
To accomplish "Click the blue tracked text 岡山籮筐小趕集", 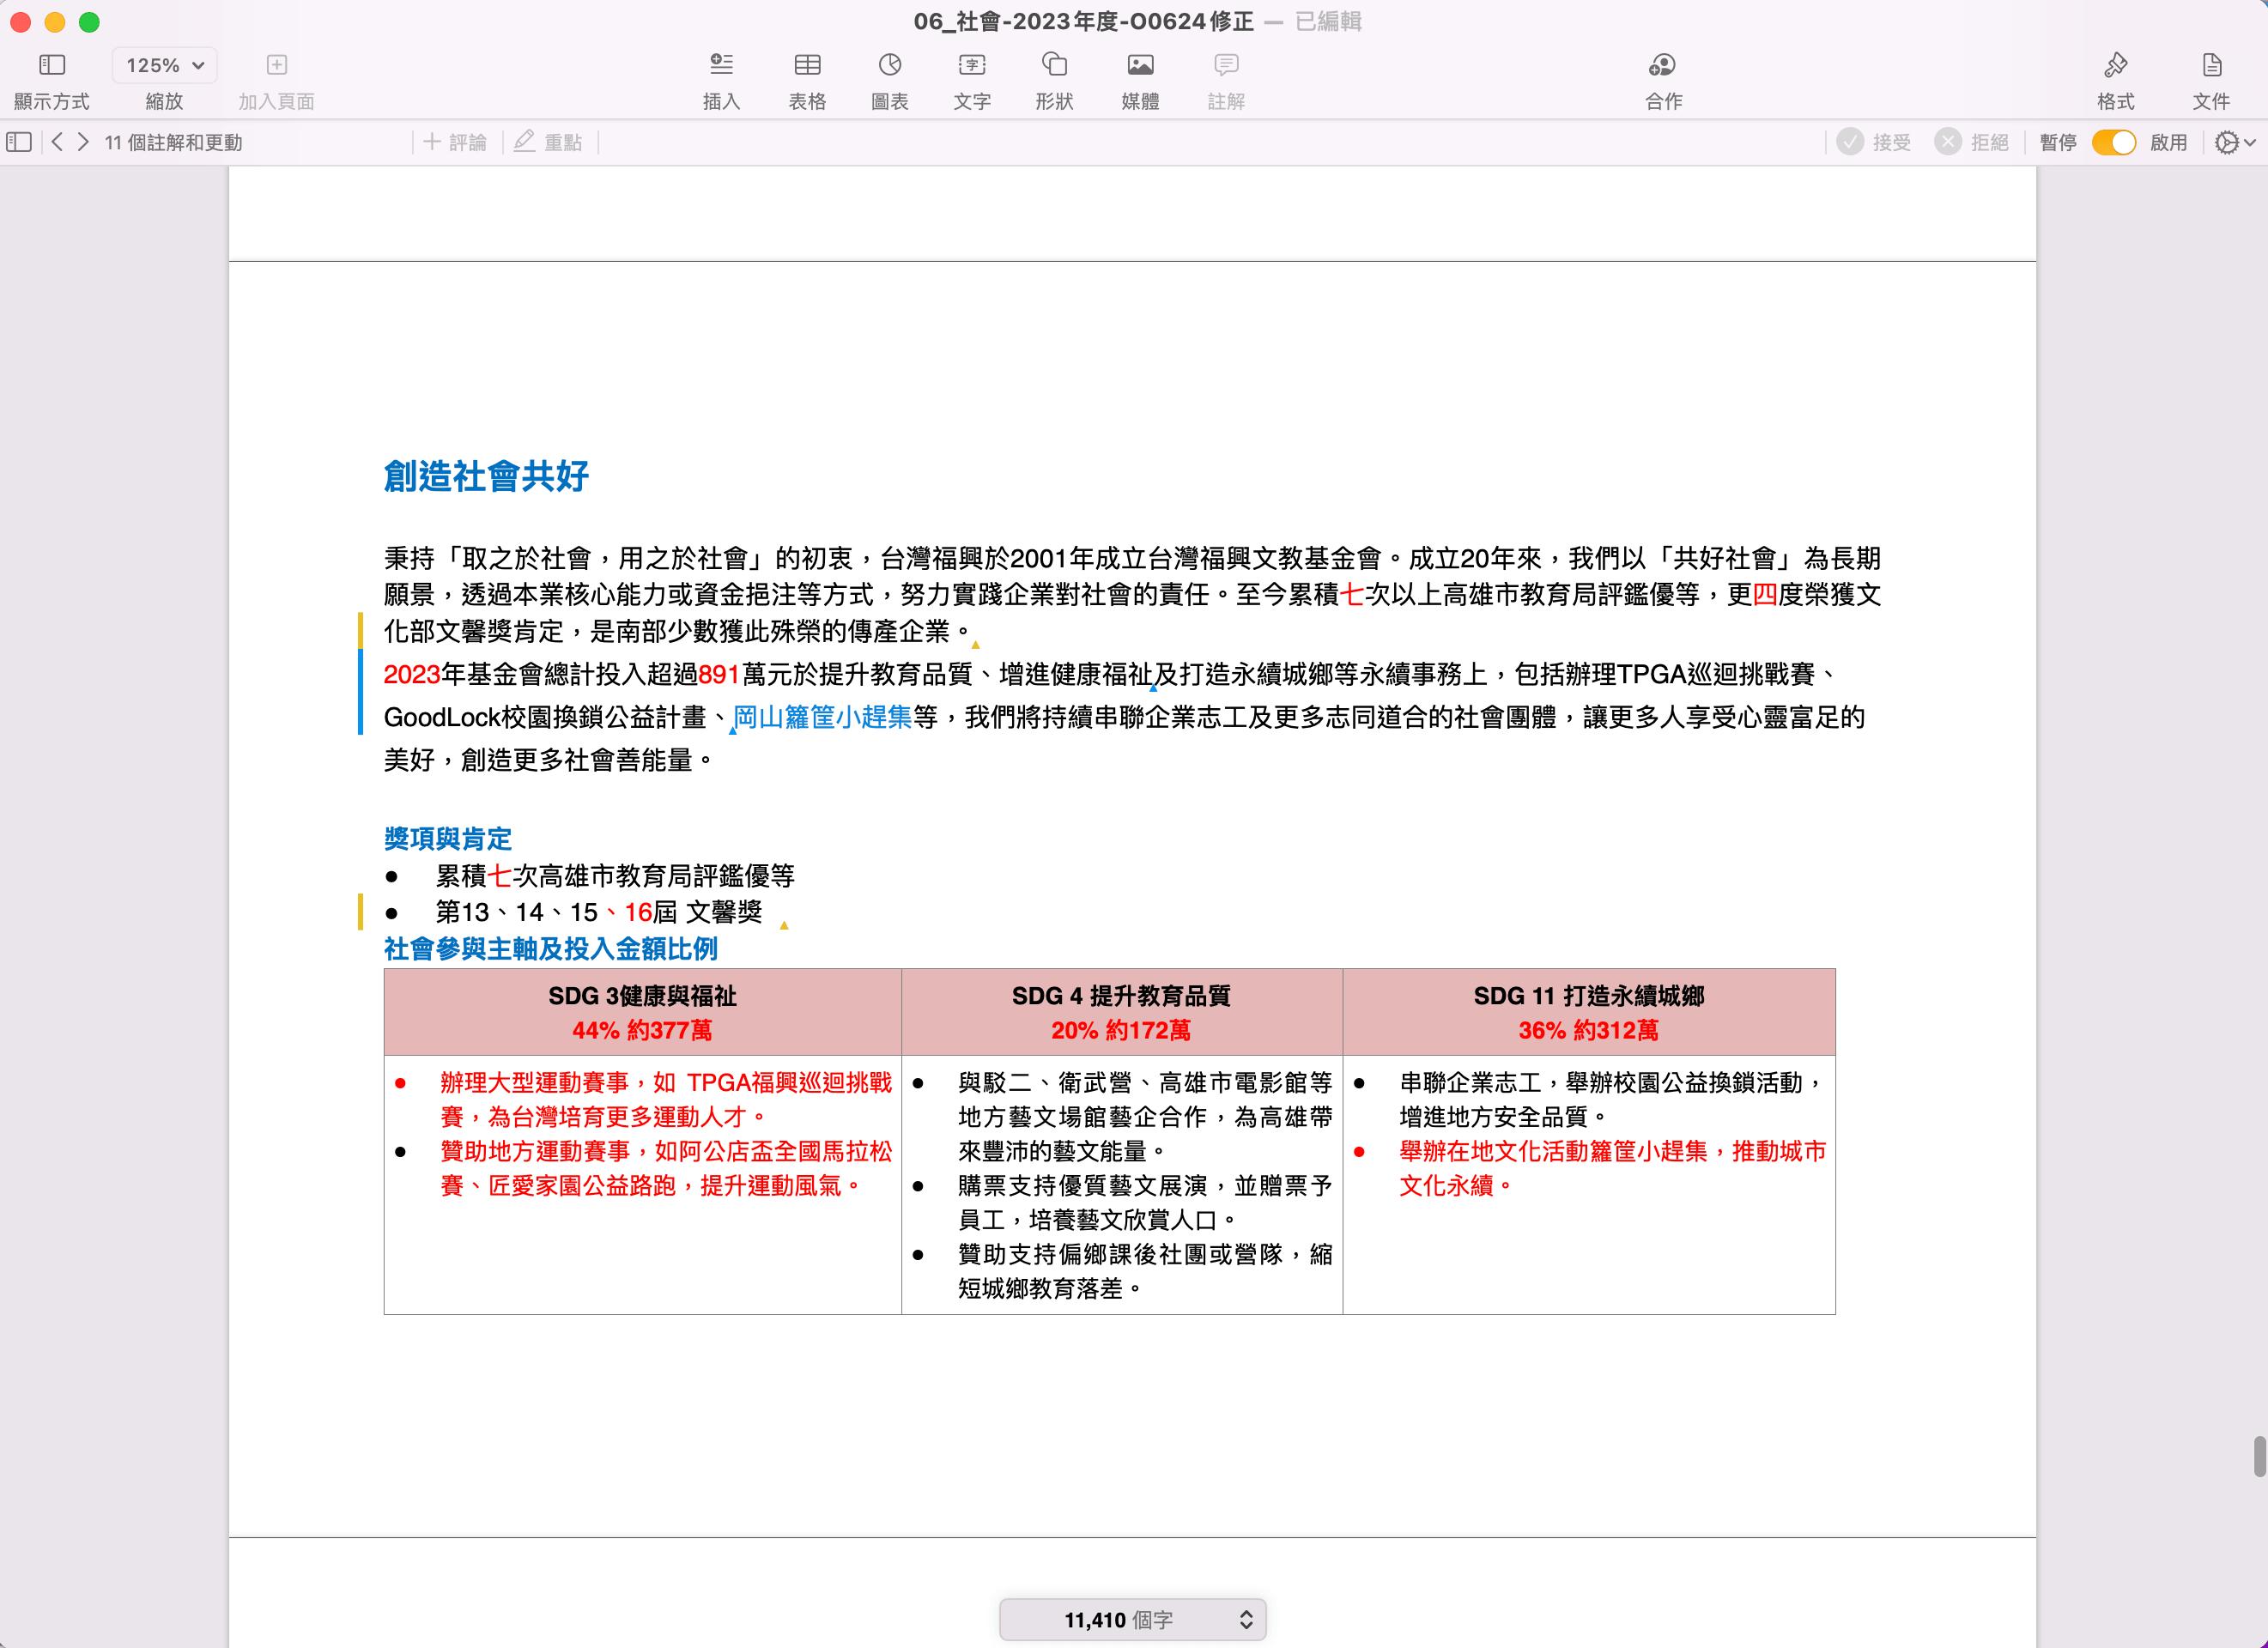I will (x=822, y=717).
